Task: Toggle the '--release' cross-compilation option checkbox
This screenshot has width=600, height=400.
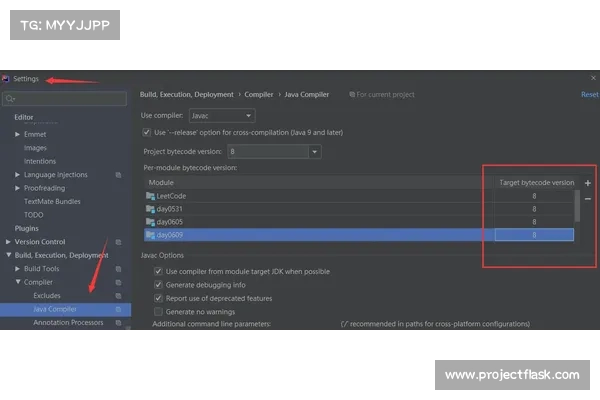Action: (147, 132)
